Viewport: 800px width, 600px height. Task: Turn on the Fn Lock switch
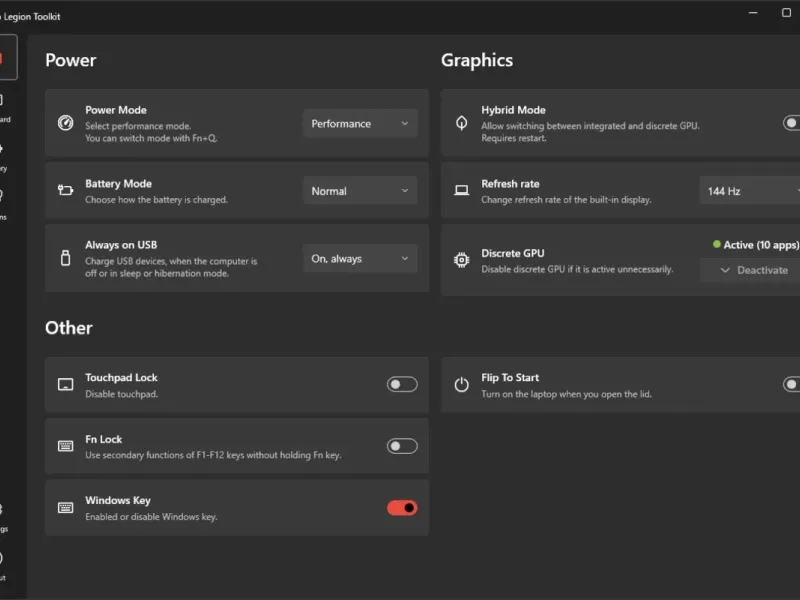[402, 446]
